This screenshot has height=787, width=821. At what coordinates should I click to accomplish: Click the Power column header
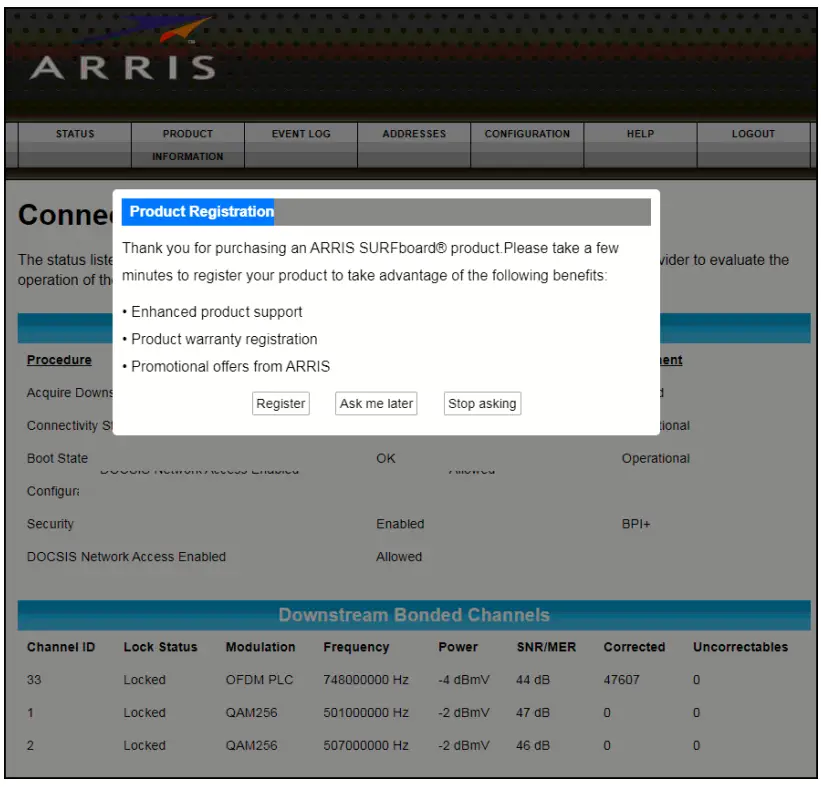click(x=458, y=647)
